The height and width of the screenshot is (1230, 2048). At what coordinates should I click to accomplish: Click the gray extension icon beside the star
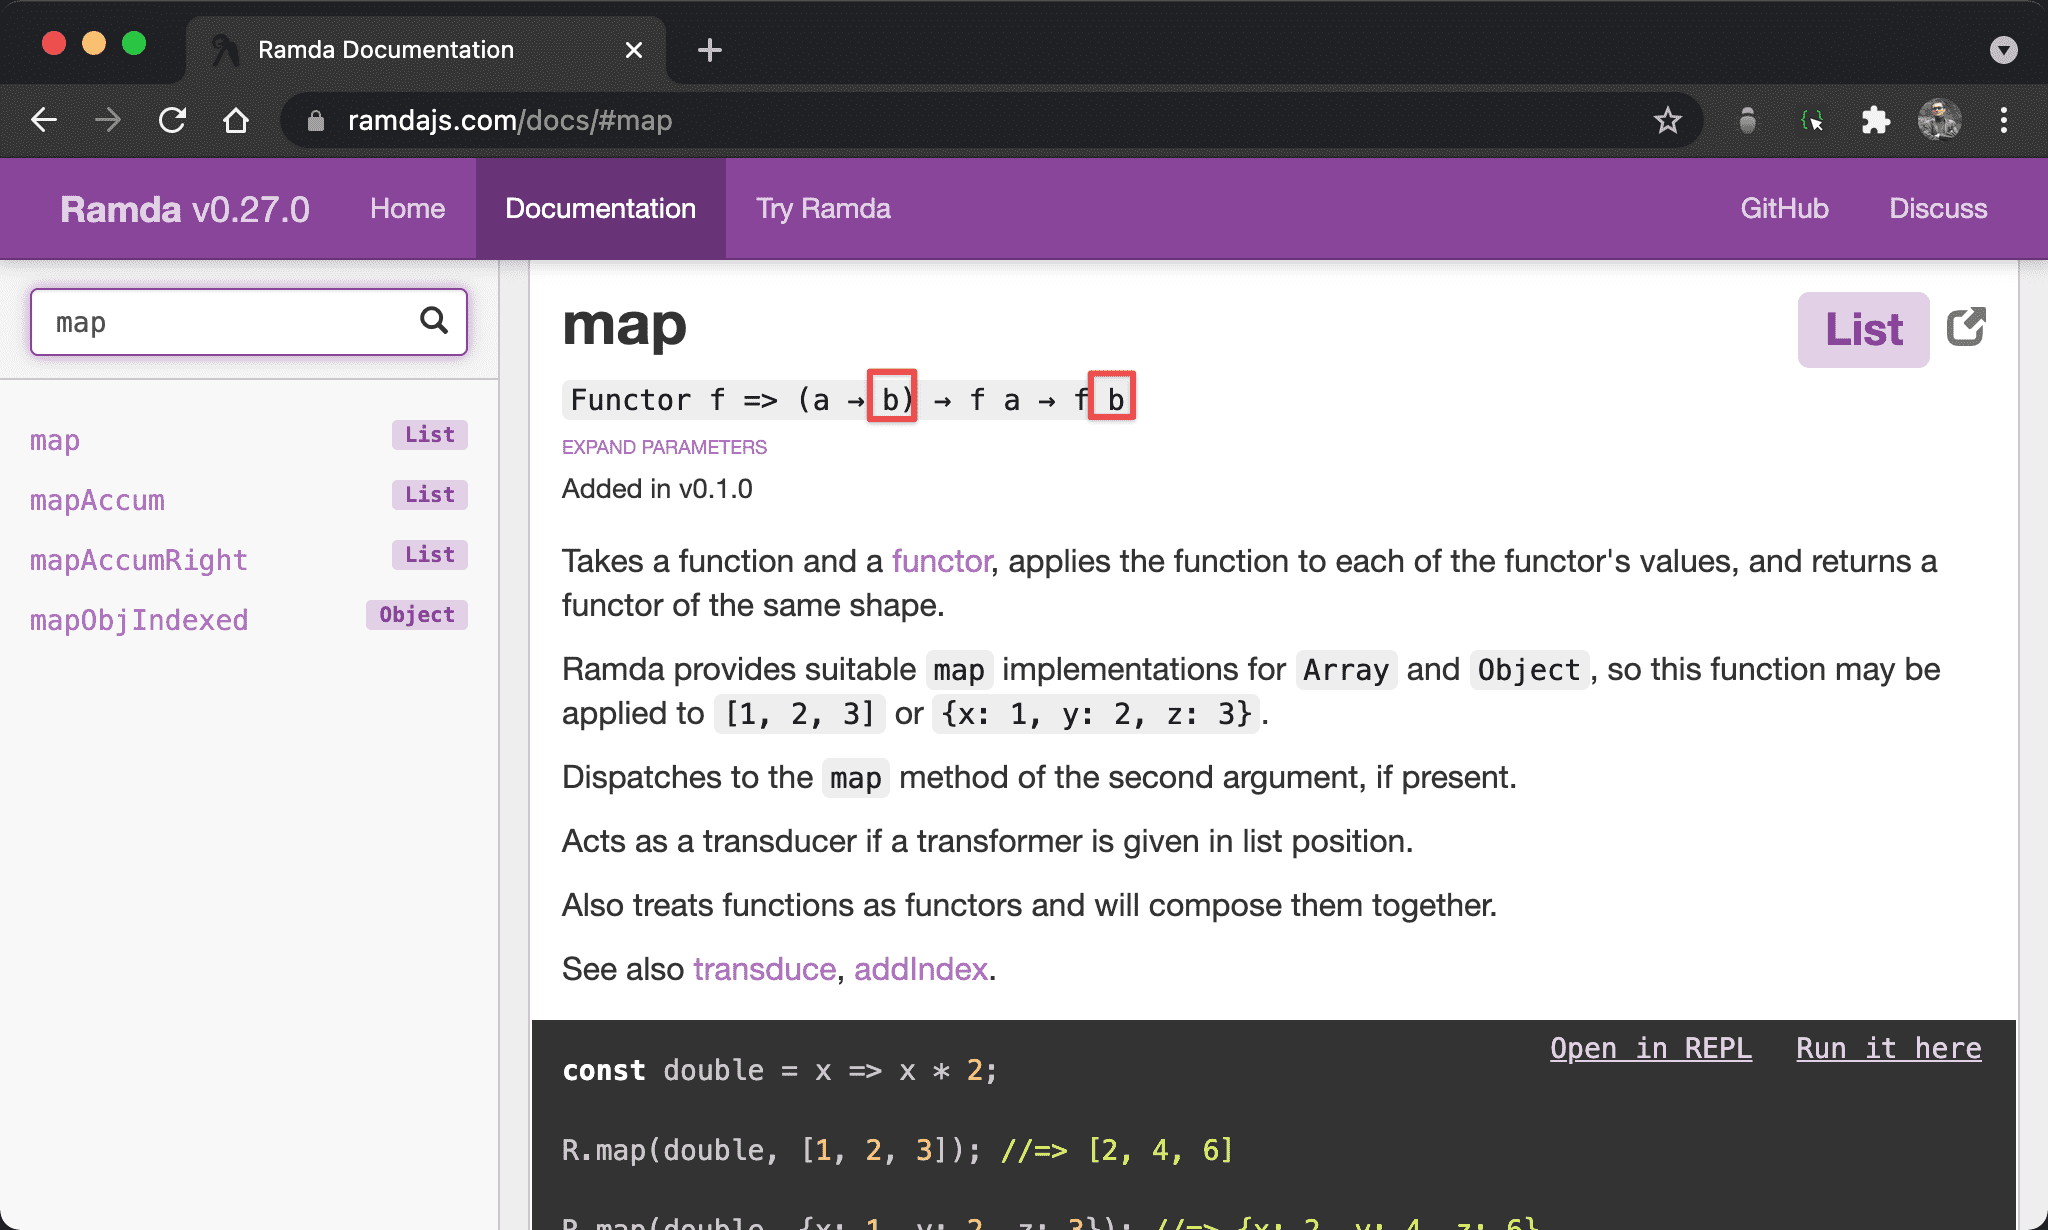pos(1747,121)
